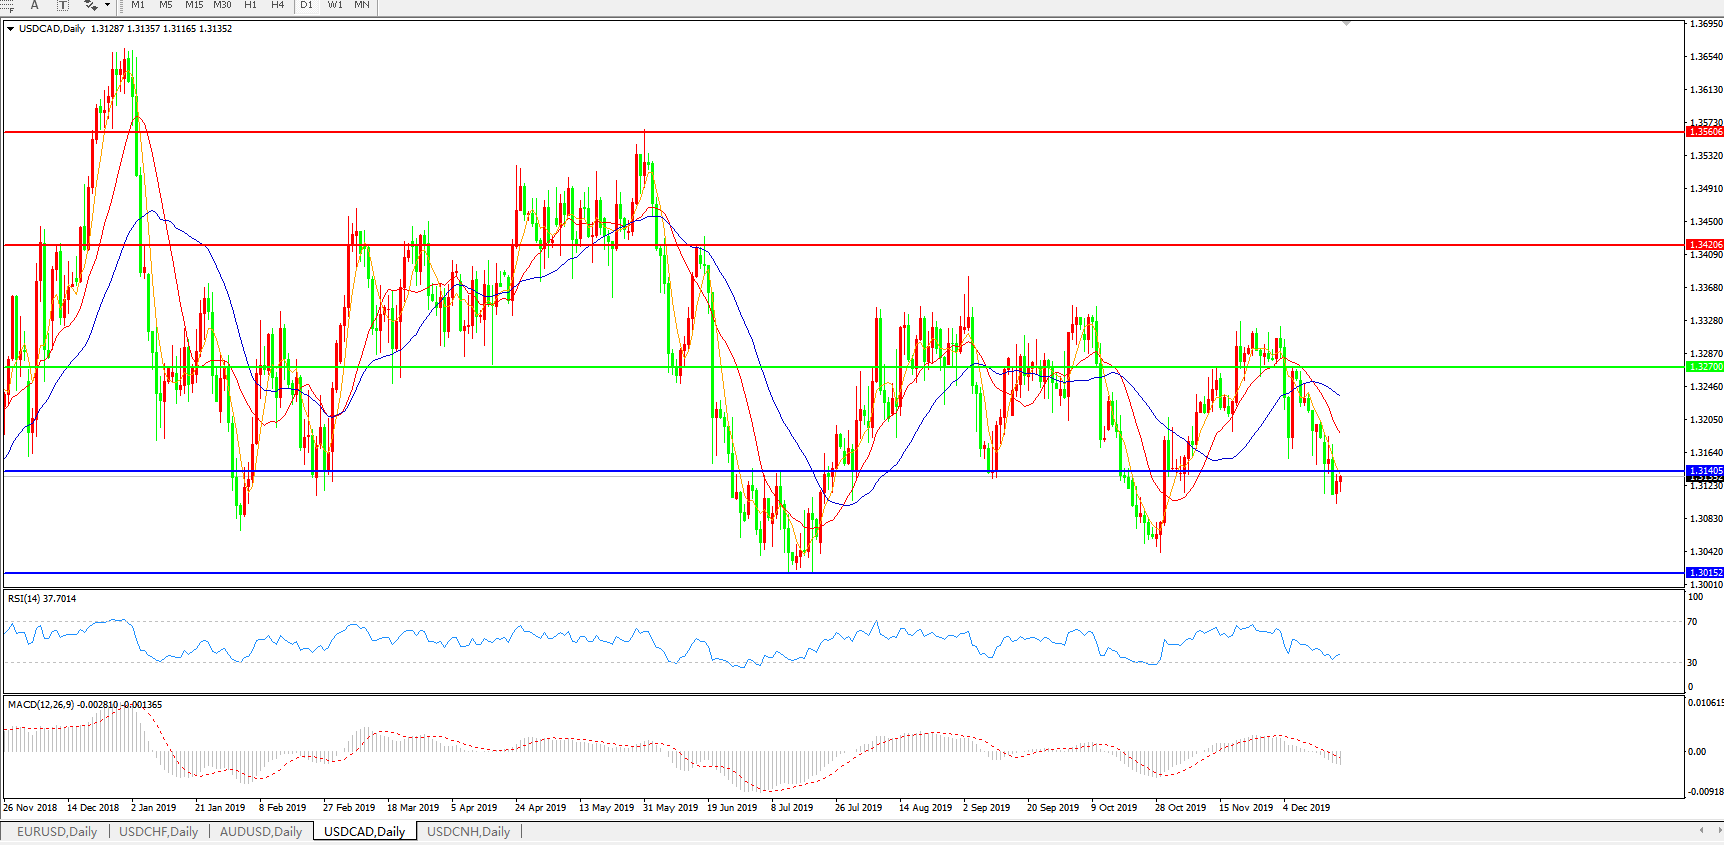Open the arrows tool dropdown arrow
Image resolution: width=1724 pixels, height=845 pixels.
coord(107,5)
